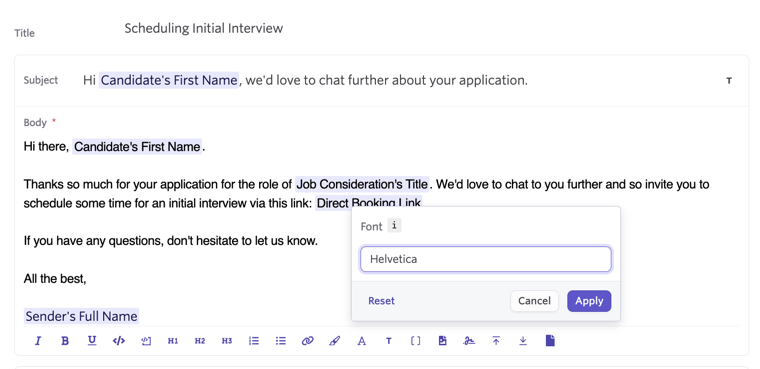This screenshot has width=760, height=369.
Task: Apply Heading 3 style
Action: [227, 341]
